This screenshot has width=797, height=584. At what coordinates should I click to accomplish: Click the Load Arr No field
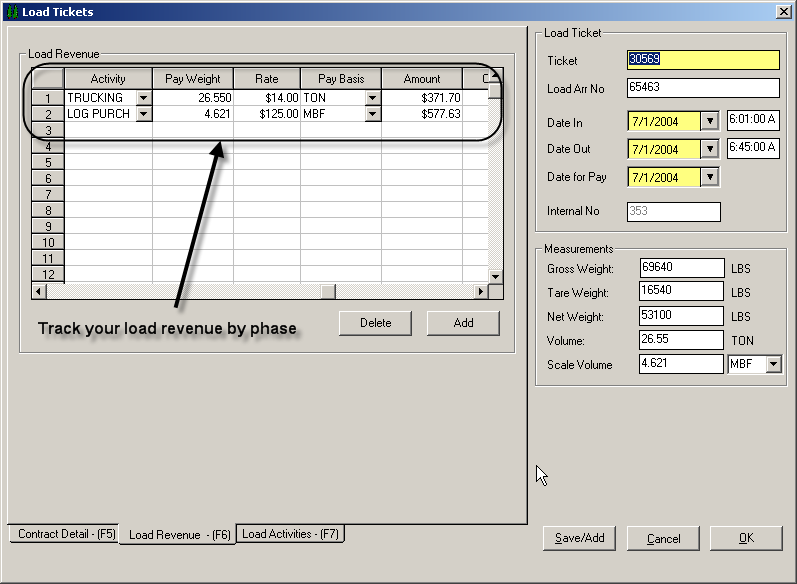(x=703, y=87)
